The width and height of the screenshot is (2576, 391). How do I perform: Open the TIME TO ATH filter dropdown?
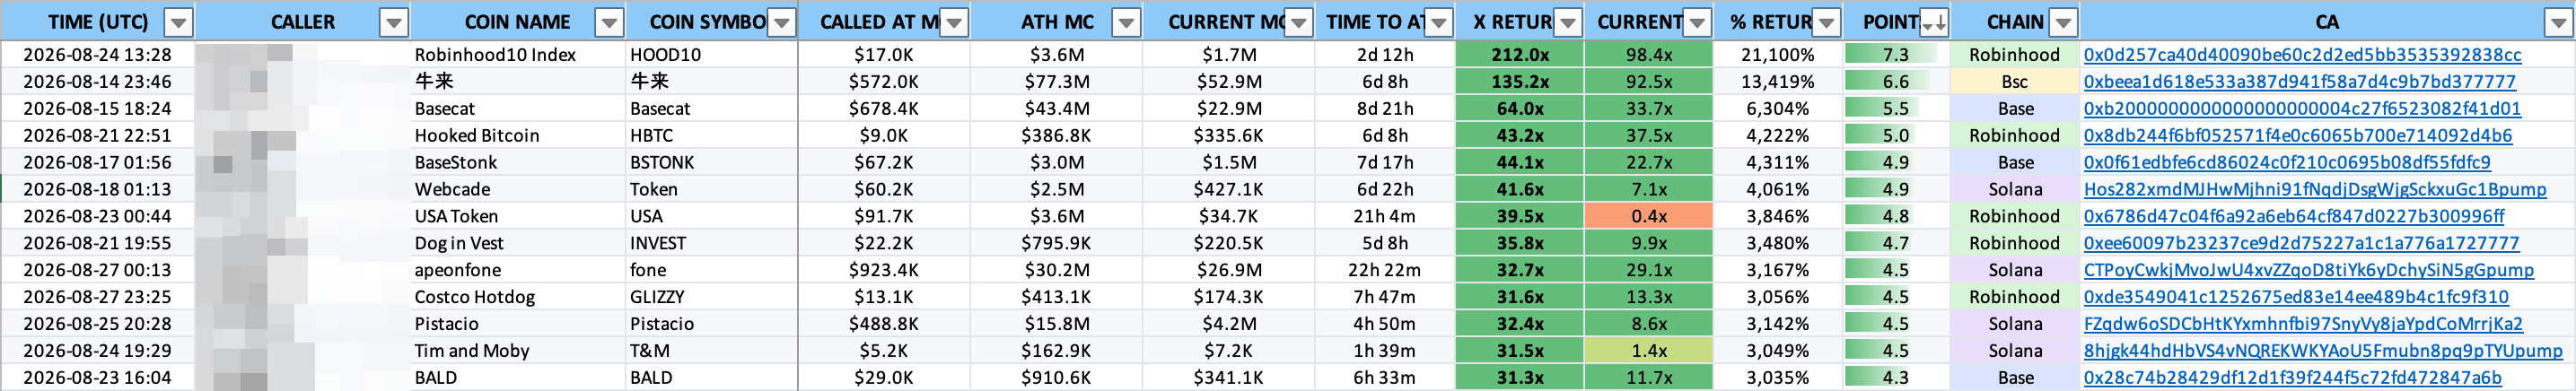coord(1439,22)
